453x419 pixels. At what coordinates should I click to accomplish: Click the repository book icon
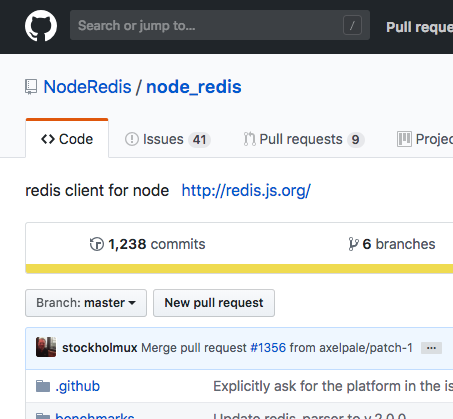(x=31, y=87)
